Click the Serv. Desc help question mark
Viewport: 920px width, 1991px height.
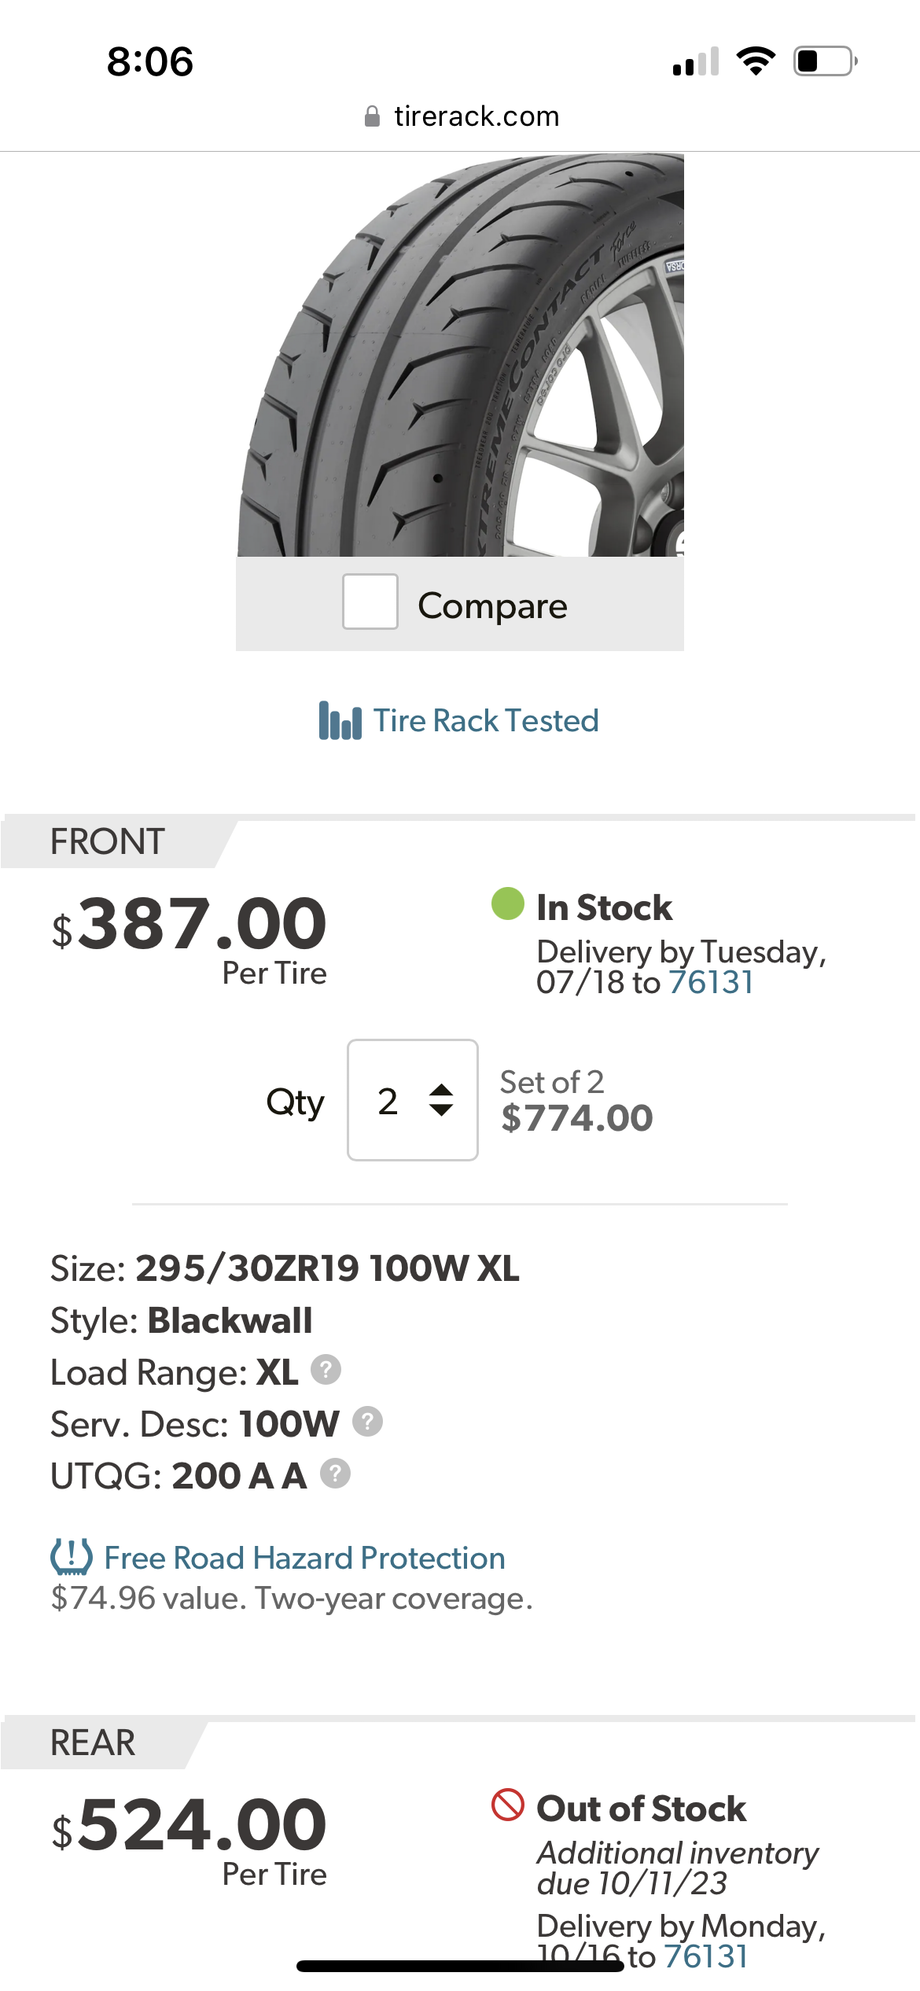click(368, 1421)
